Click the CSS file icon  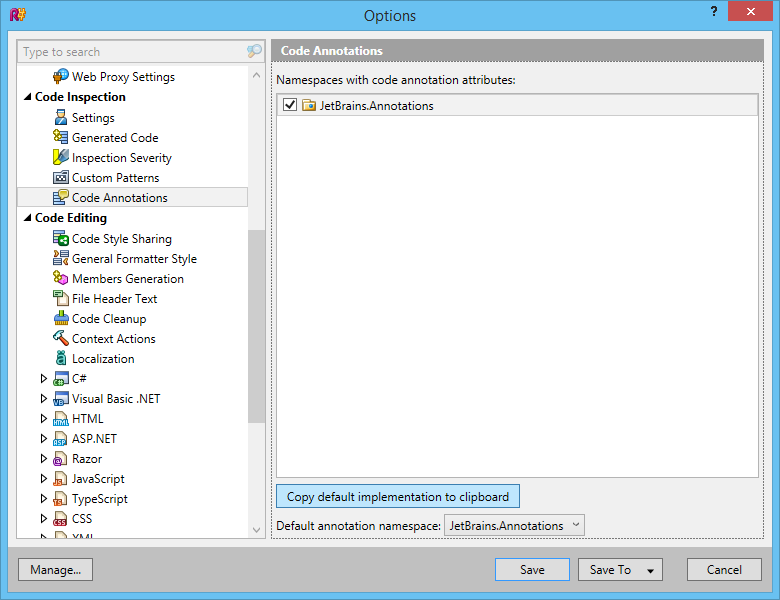[60, 519]
